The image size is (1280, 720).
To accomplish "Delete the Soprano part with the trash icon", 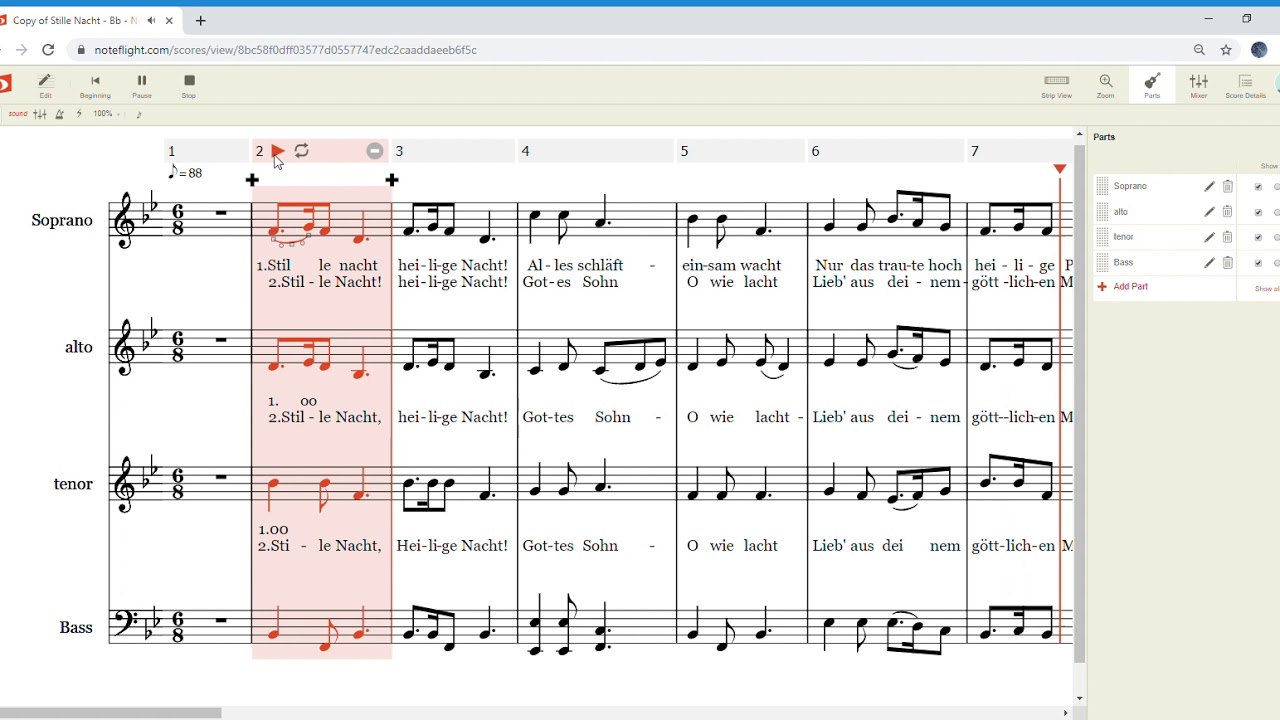I will pyautogui.click(x=1228, y=186).
